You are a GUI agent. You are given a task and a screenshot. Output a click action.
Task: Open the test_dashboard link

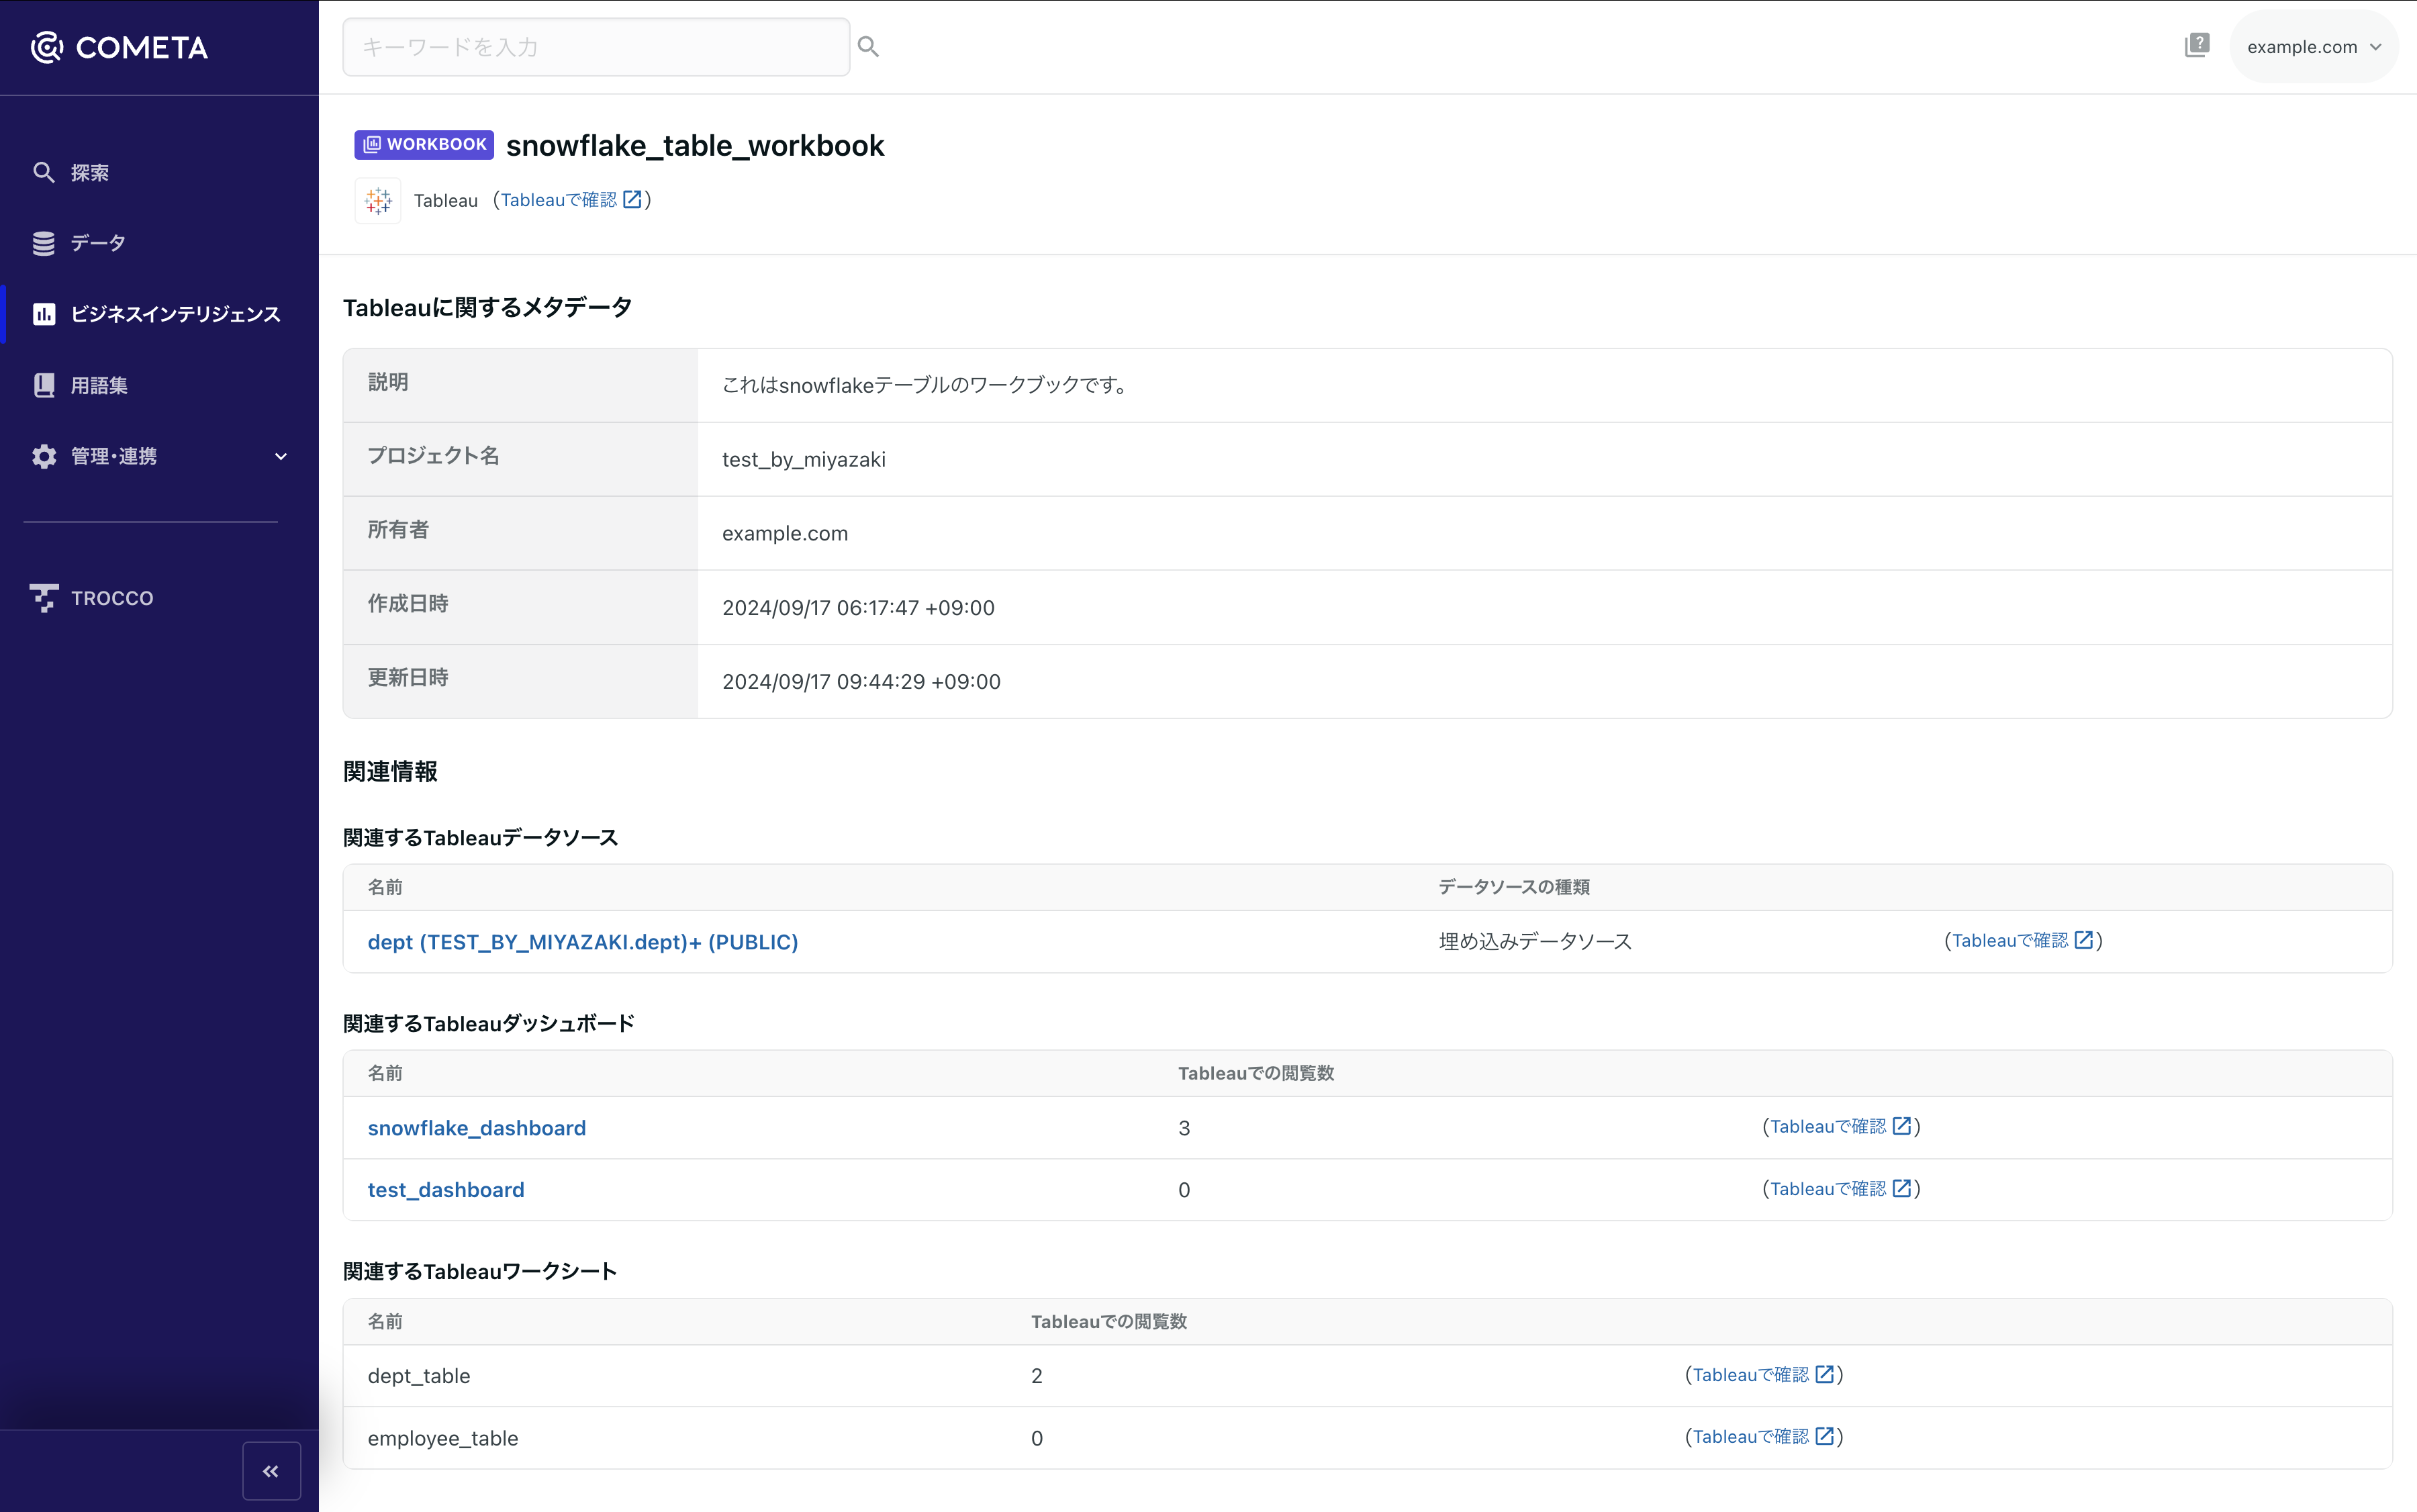[446, 1190]
